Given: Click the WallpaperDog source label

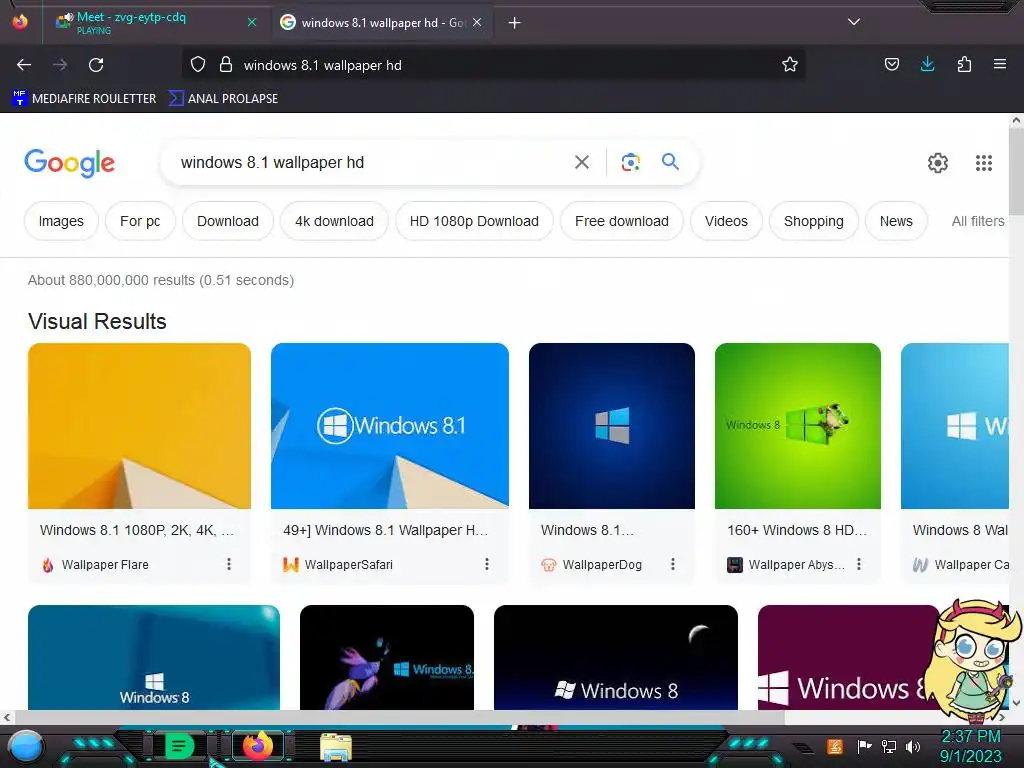Looking at the screenshot, I should (x=602, y=565).
